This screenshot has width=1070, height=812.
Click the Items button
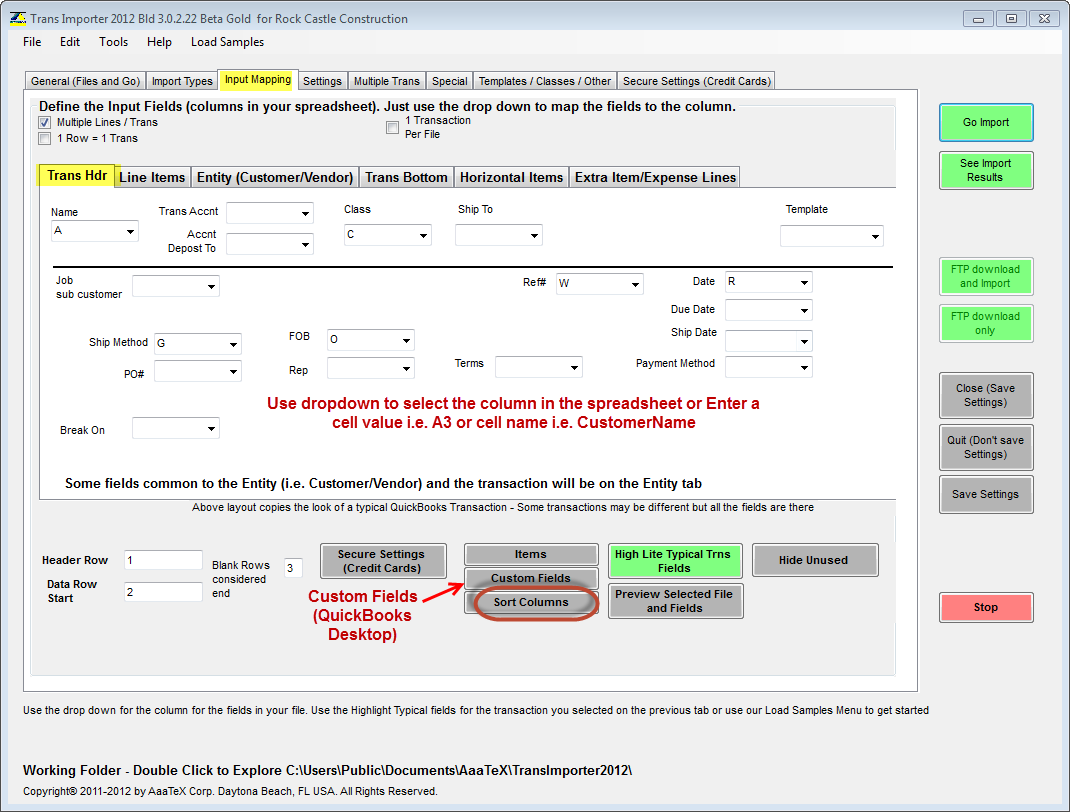click(x=531, y=555)
